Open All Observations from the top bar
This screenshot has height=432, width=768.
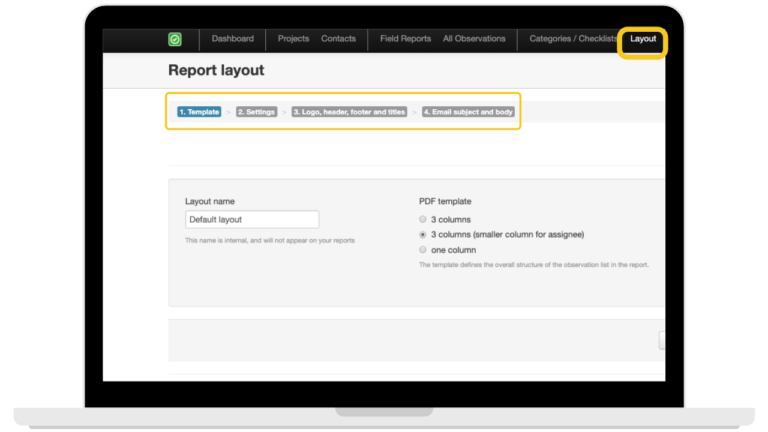coord(474,39)
